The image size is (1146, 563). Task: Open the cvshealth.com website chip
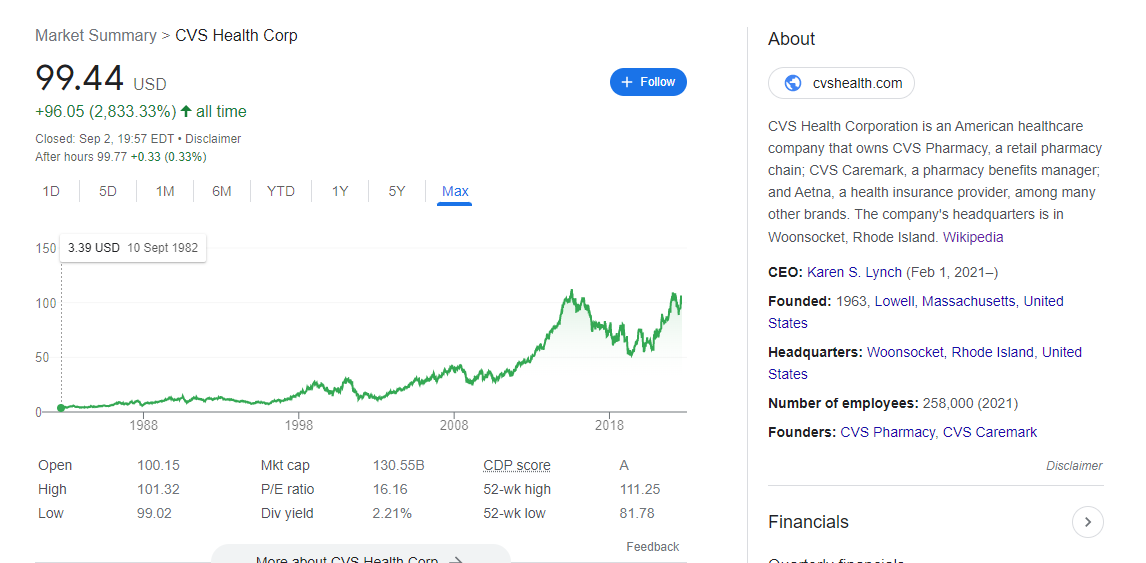[841, 83]
